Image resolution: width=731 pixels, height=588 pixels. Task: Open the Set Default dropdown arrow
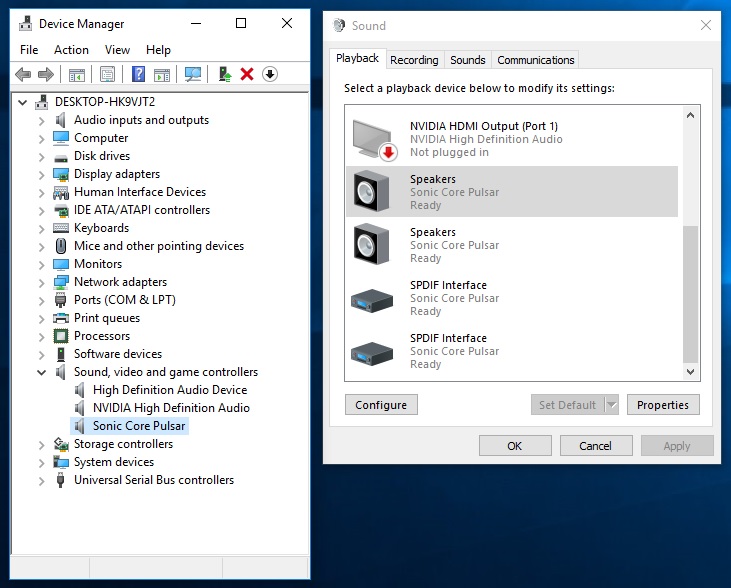point(612,405)
